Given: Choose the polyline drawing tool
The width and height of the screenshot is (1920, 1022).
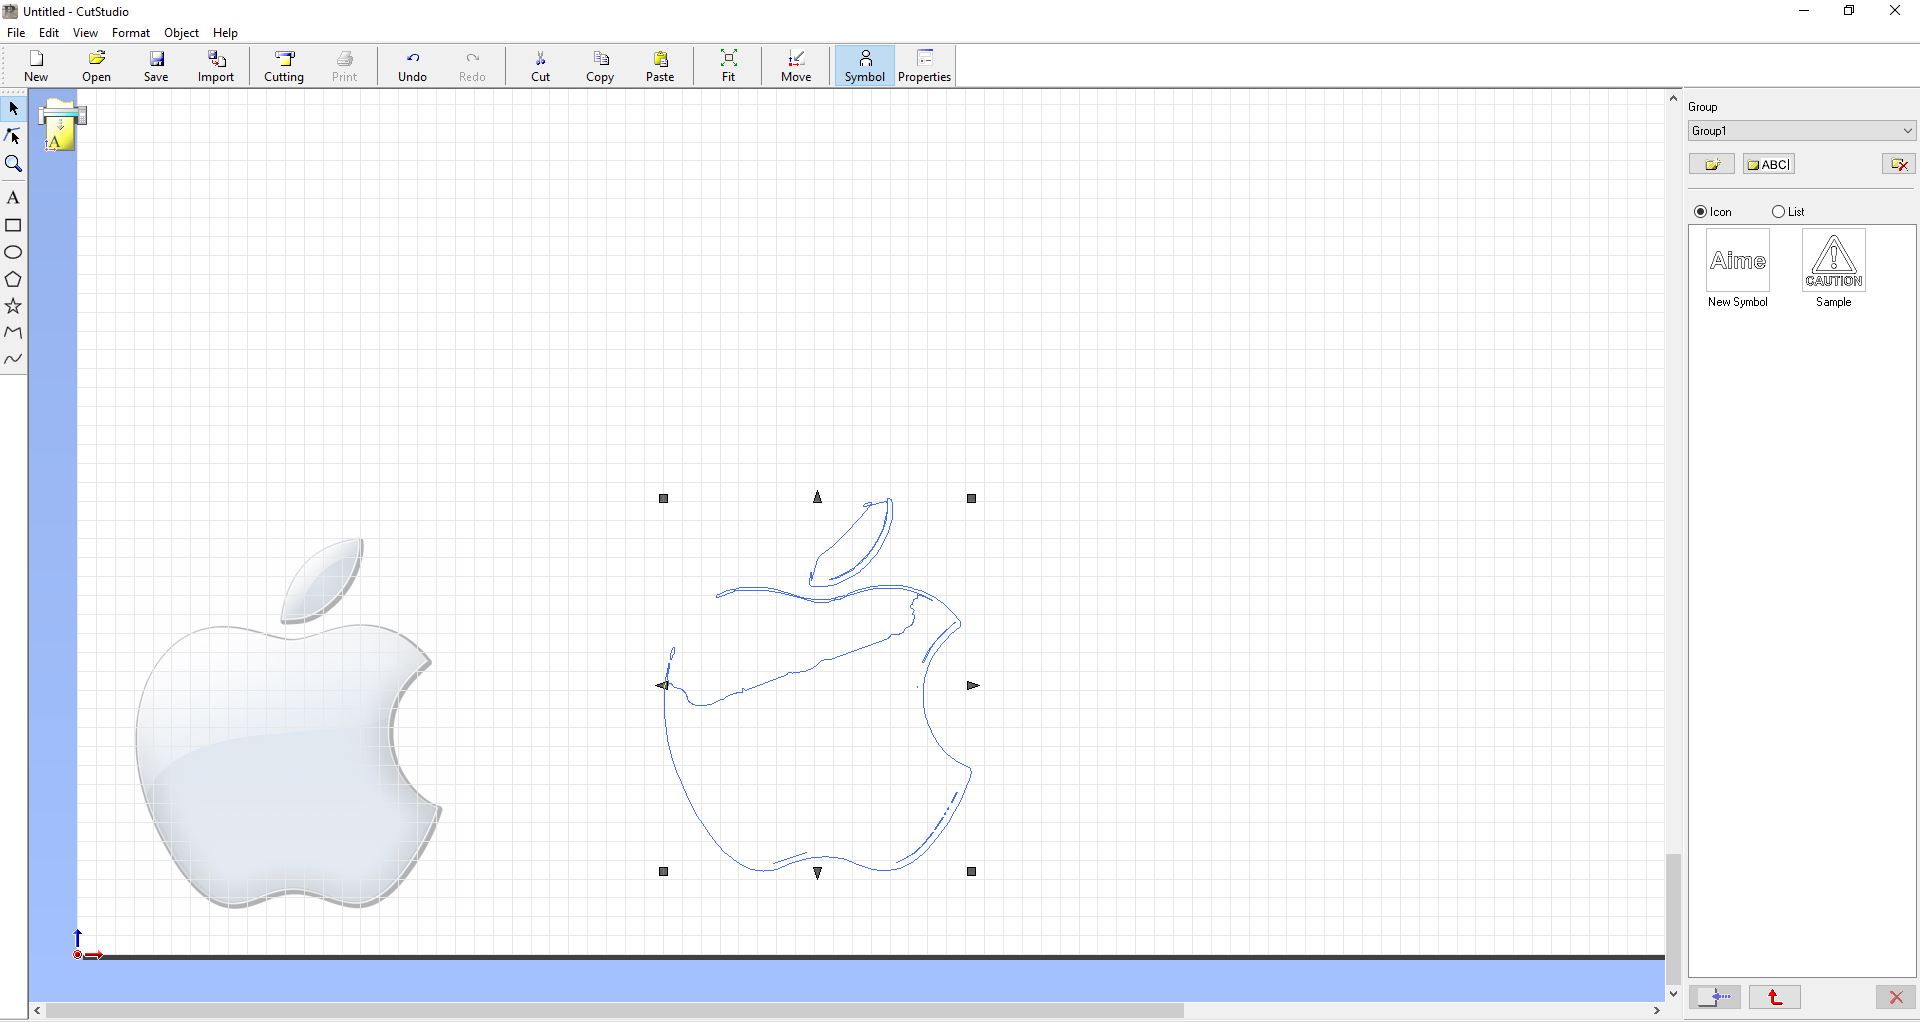Looking at the screenshot, I should click(13, 332).
